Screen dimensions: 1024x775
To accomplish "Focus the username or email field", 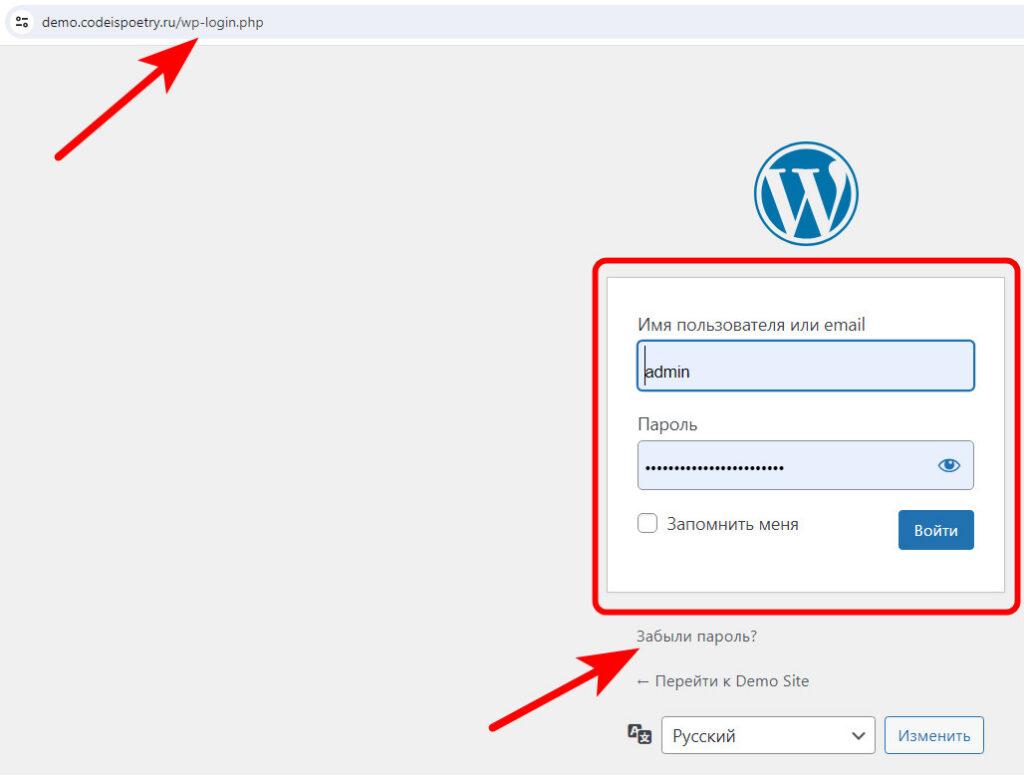I will 805,366.
